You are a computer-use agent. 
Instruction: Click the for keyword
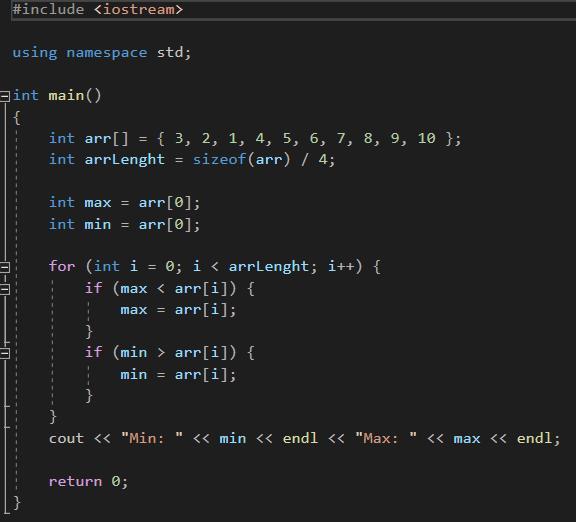62,266
